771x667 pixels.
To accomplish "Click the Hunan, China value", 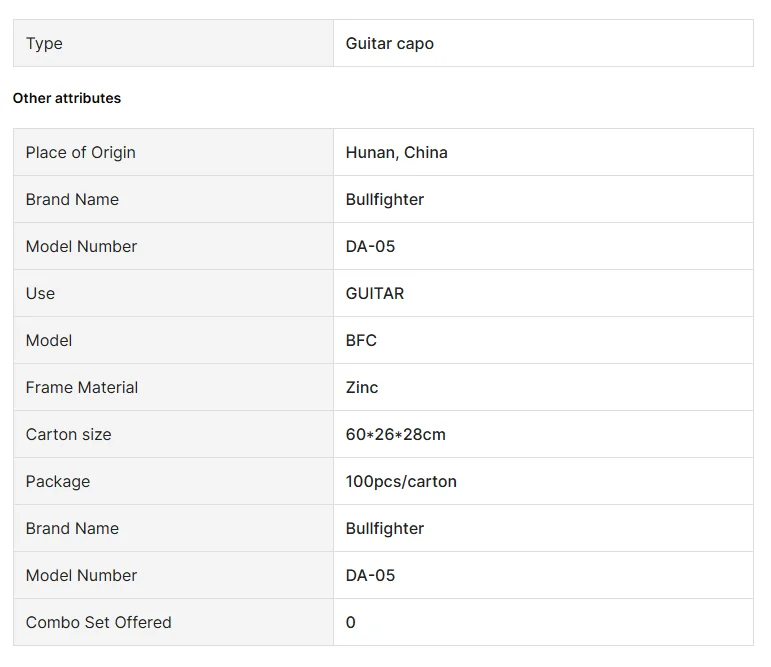I will pyautogui.click(x=396, y=153).
